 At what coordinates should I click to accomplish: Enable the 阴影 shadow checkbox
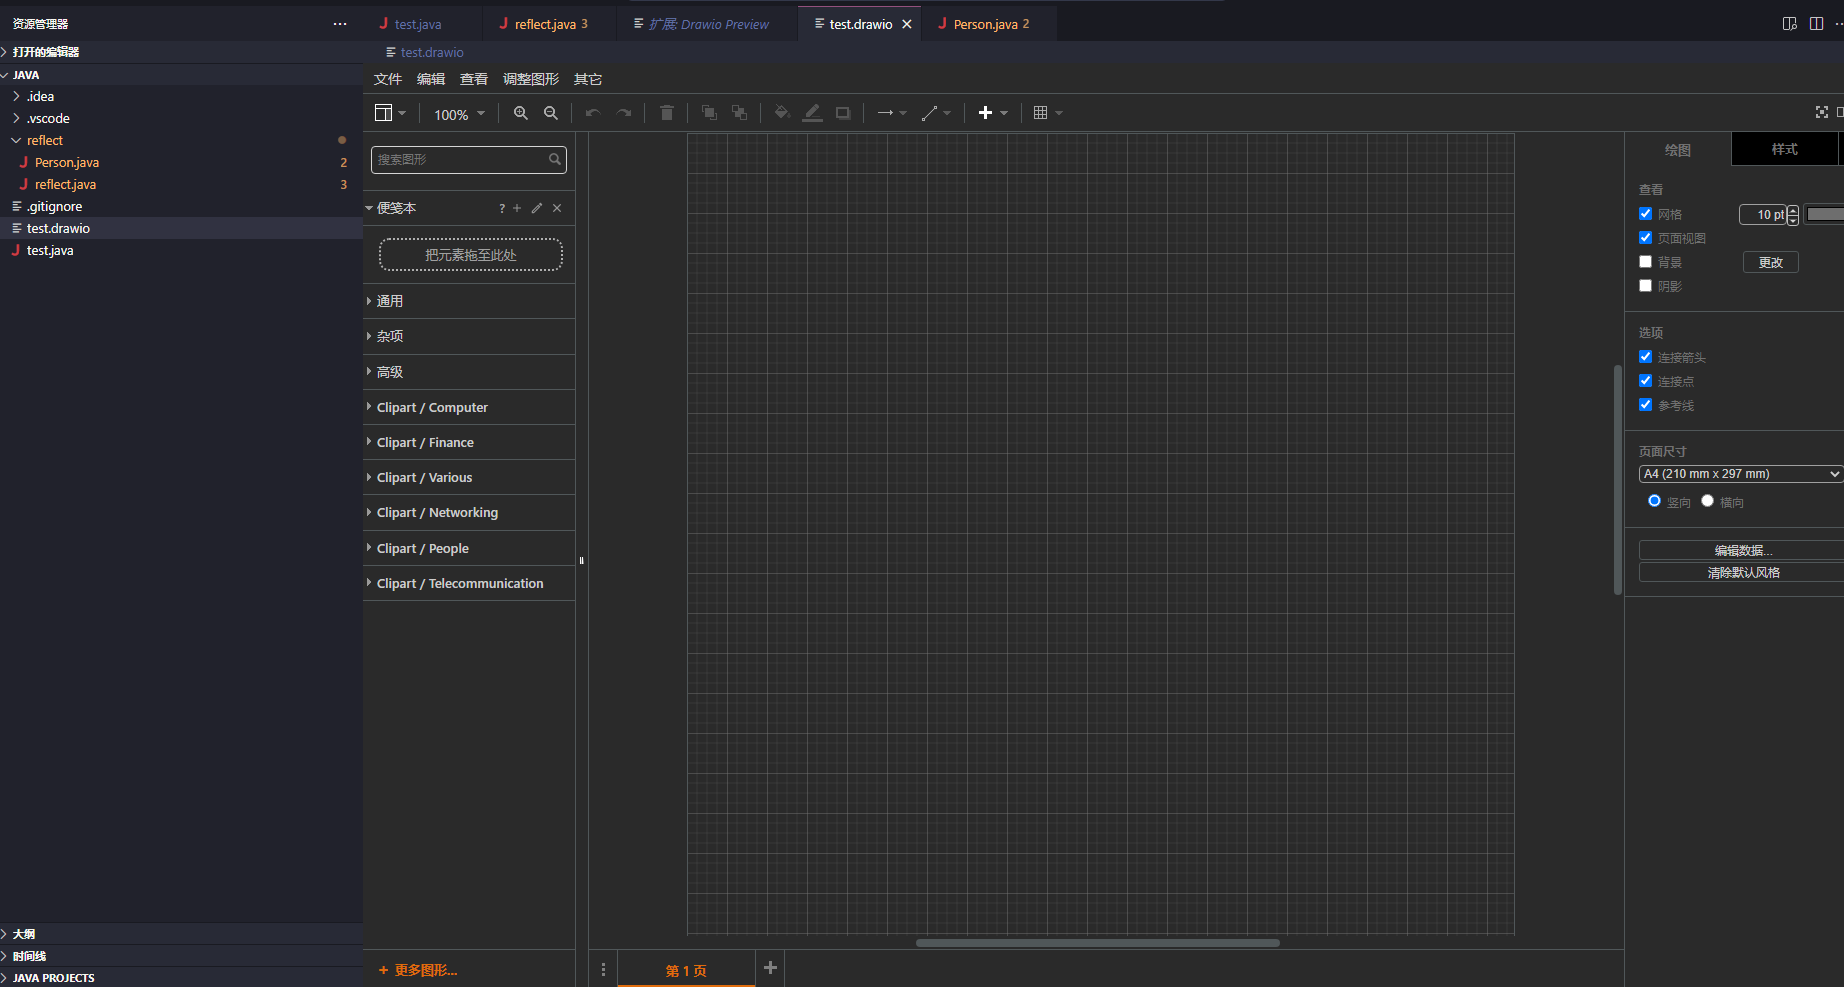[x=1645, y=286]
